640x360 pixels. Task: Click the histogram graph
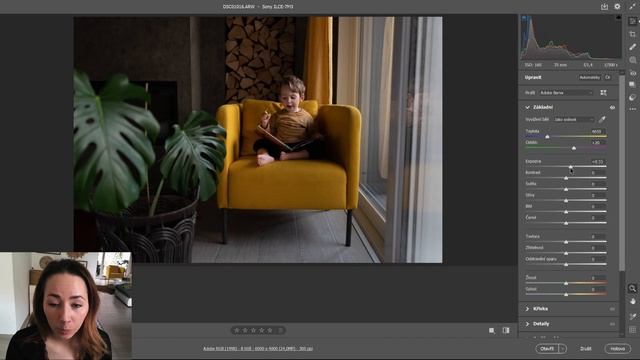pos(571,38)
